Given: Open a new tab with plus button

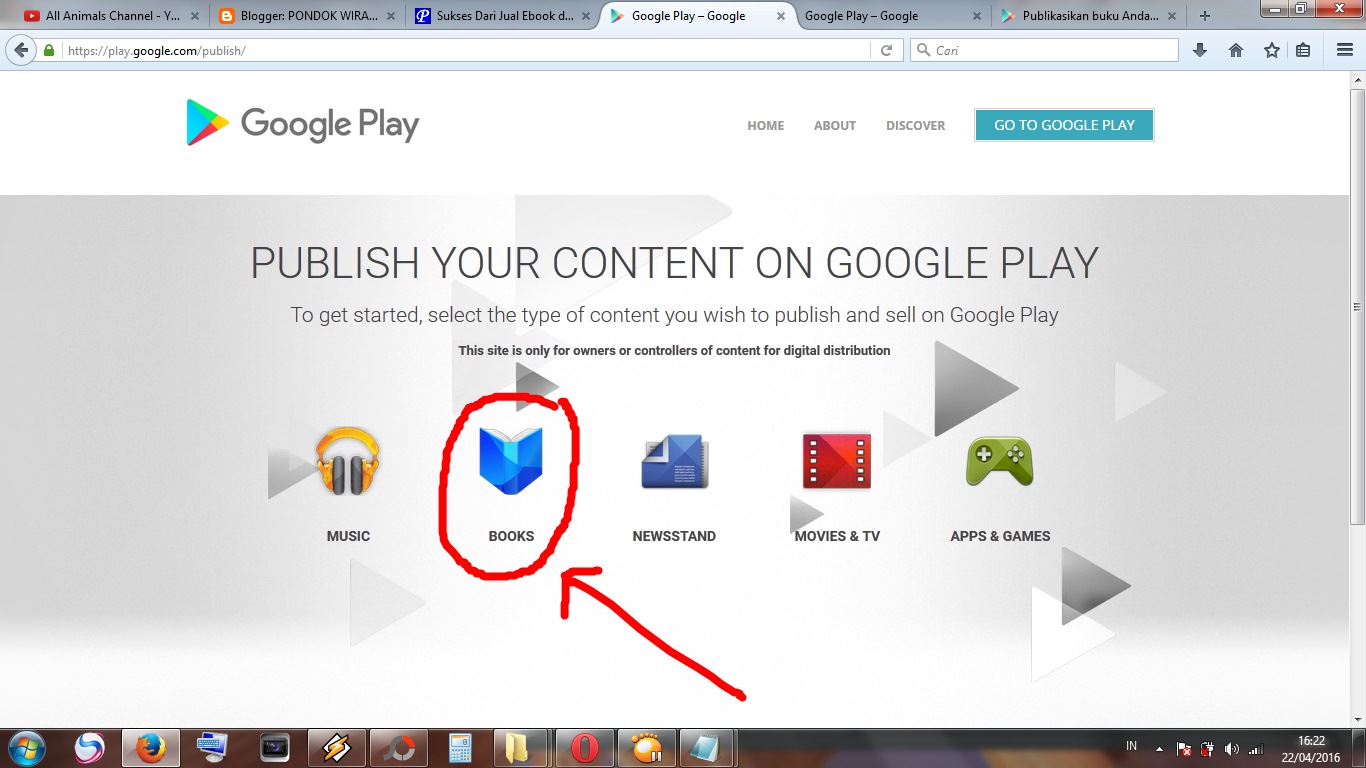Looking at the screenshot, I should (1205, 16).
